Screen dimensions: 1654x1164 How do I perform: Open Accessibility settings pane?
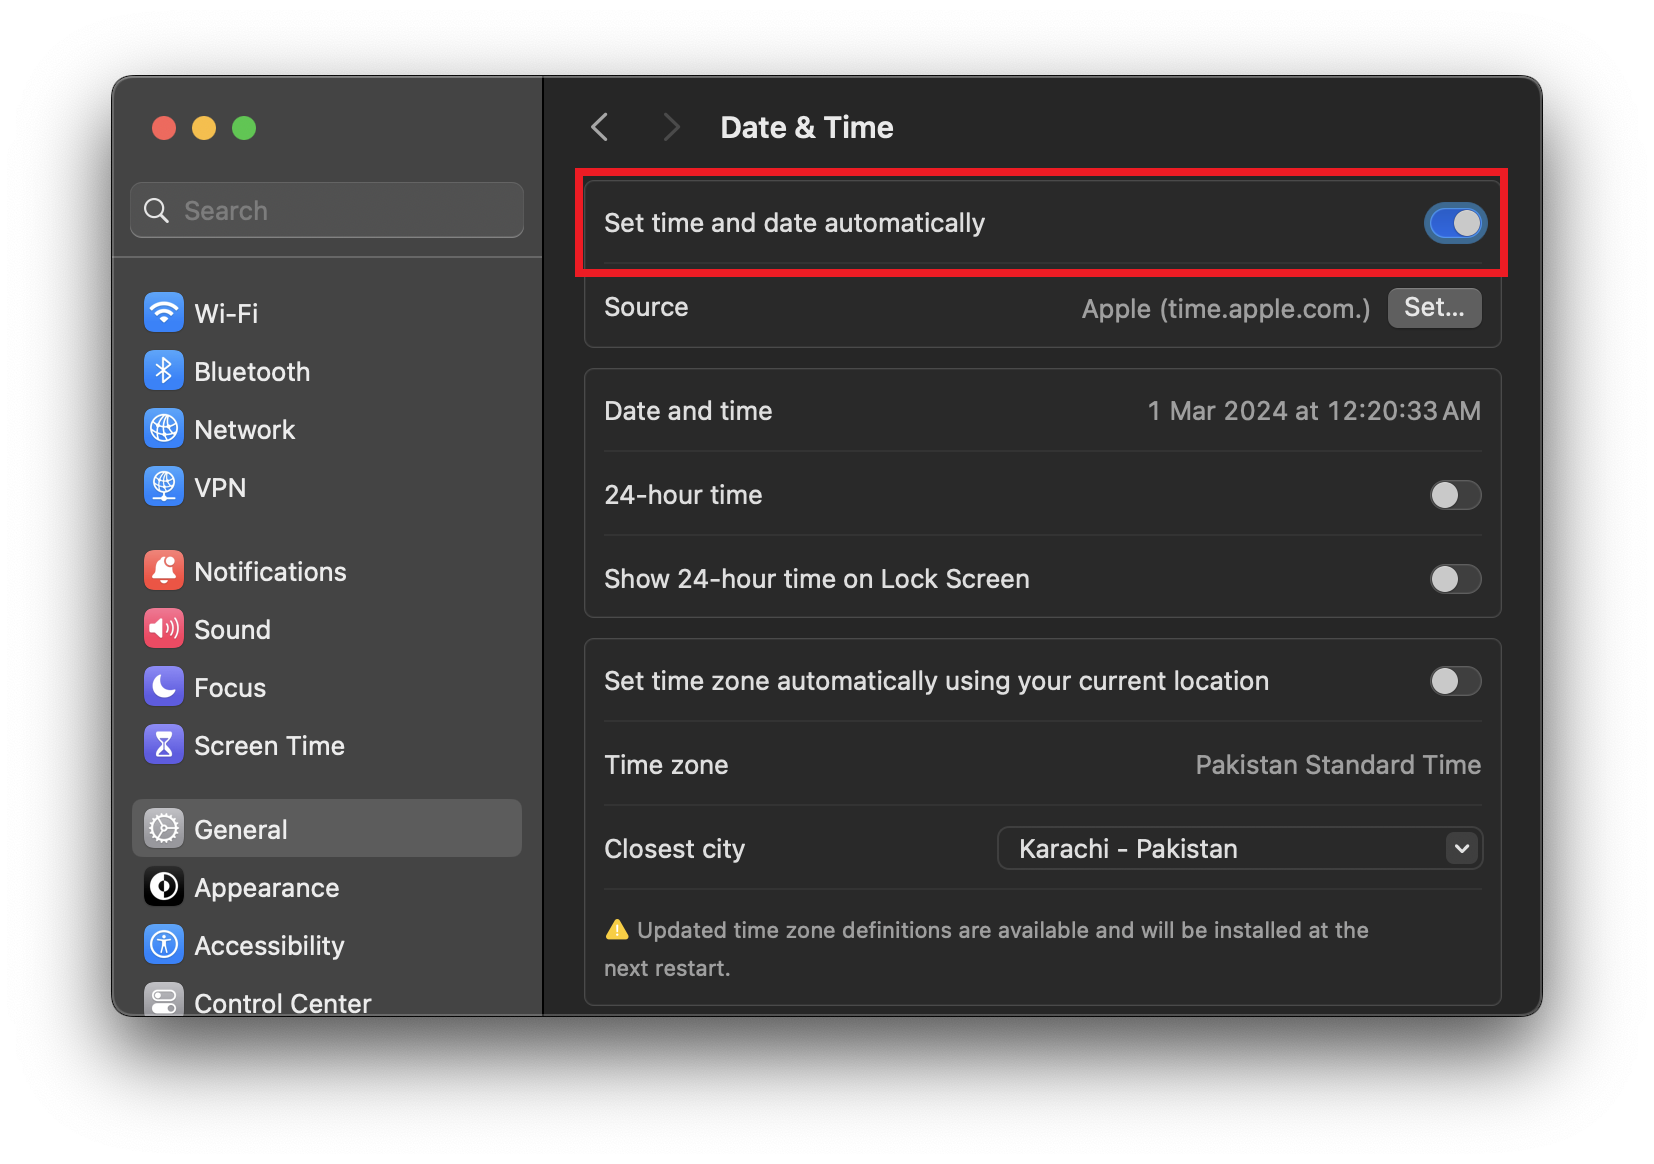[268, 945]
